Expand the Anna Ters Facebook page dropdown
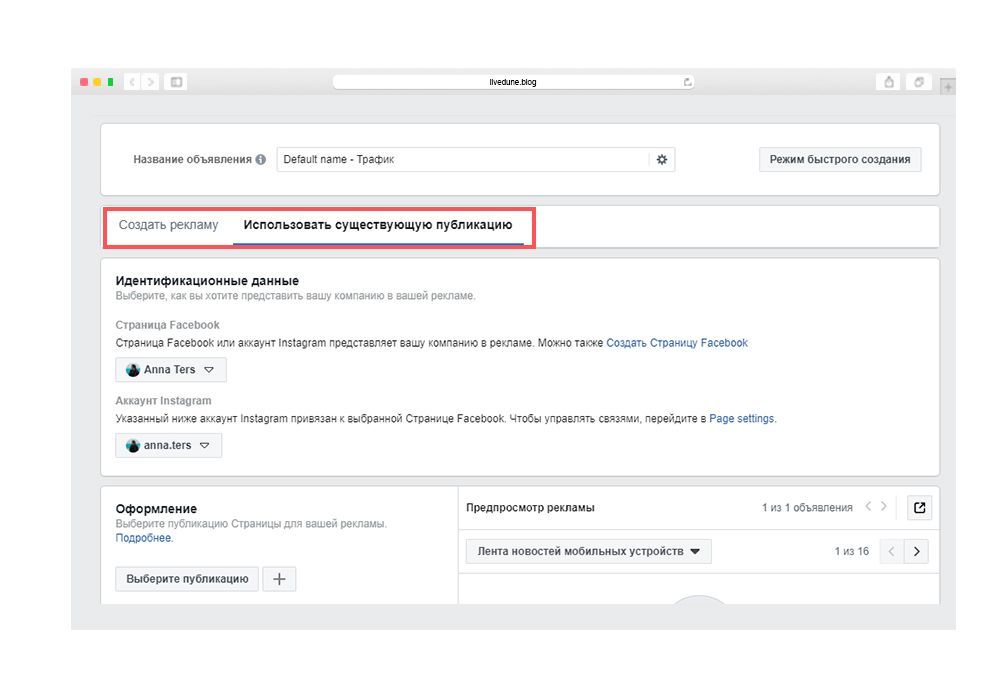The height and width of the screenshot is (700, 1000). (171, 370)
